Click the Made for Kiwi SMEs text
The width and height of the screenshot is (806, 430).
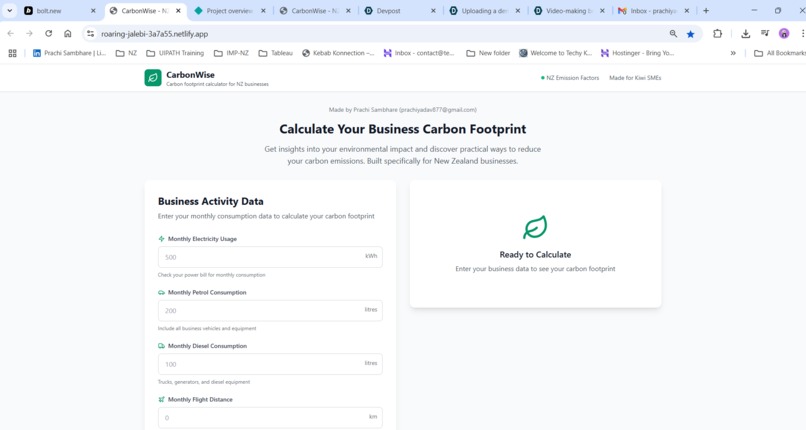pyautogui.click(x=635, y=78)
